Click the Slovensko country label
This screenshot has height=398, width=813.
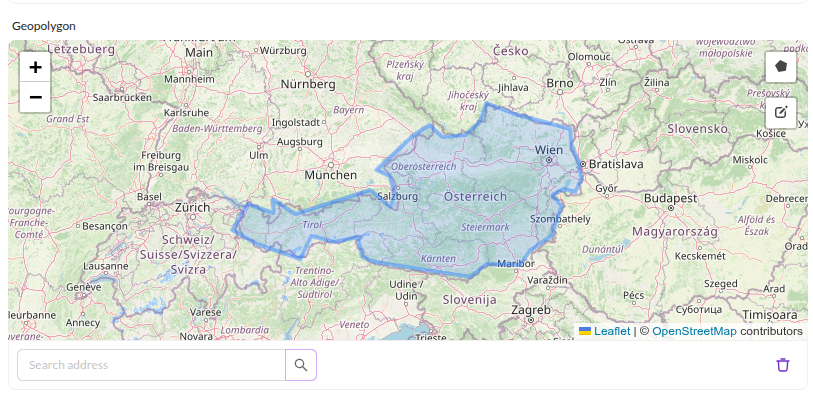698,128
